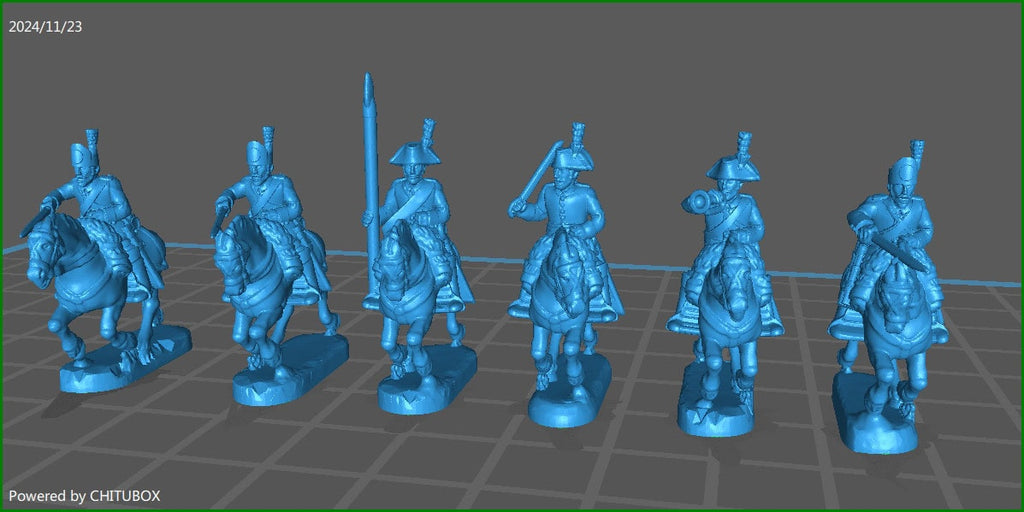Screen dimensions: 1024x512
Task: Click the 2024/11/23 date stamp
Action: (x=45, y=26)
